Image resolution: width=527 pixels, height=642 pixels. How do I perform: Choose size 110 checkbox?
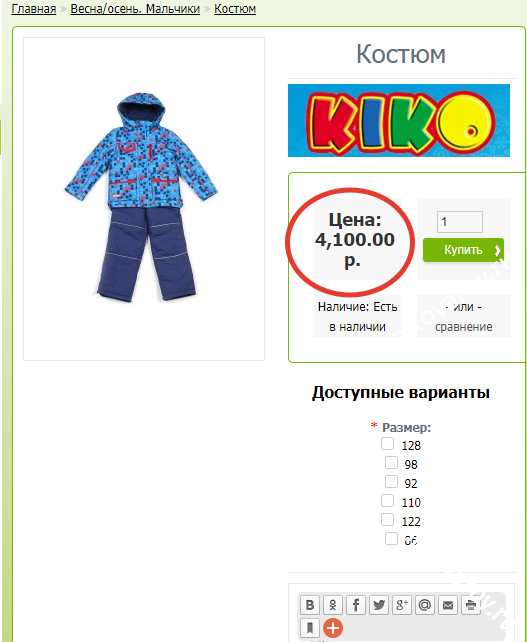pyautogui.click(x=387, y=501)
